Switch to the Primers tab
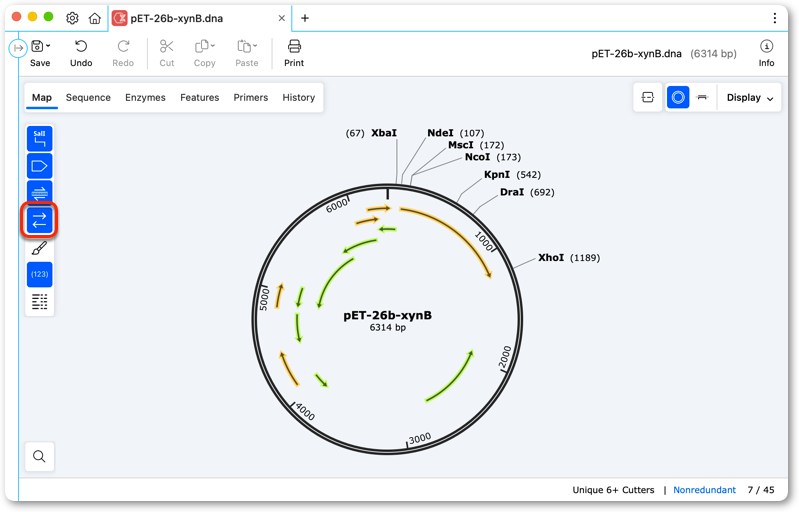Viewport: 799px width, 512px height. click(251, 97)
